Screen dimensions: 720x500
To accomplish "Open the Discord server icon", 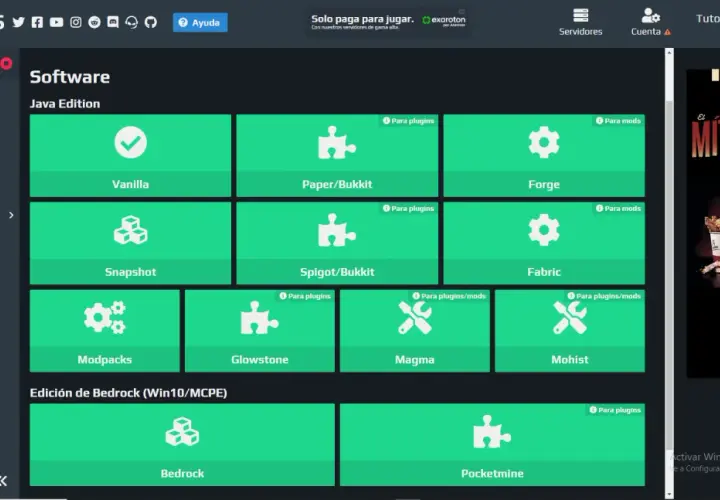I will pyautogui.click(x=113, y=22).
